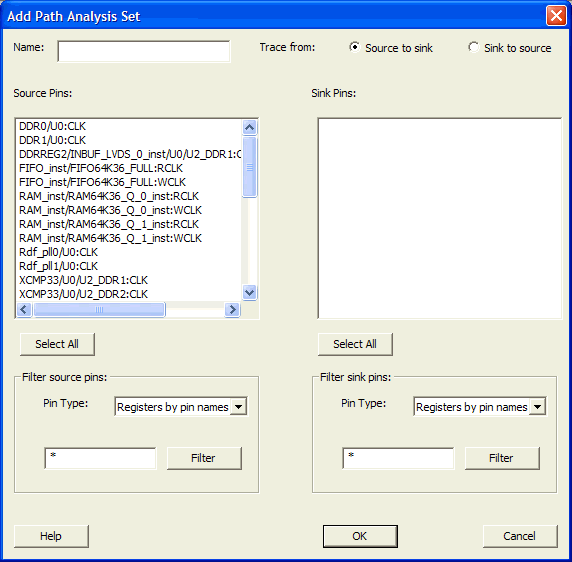Click the sink pins filter text field
This screenshot has width=572, height=562.
(398, 458)
